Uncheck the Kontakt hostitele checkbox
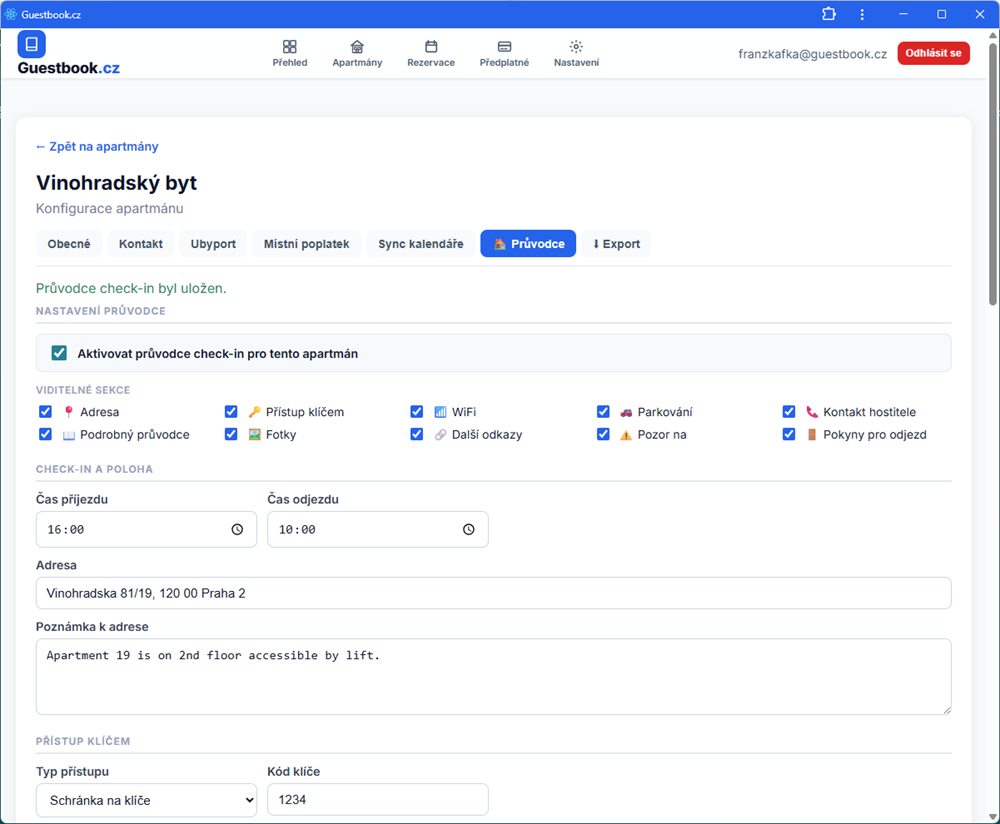Viewport: 1000px width, 824px height. 789,411
